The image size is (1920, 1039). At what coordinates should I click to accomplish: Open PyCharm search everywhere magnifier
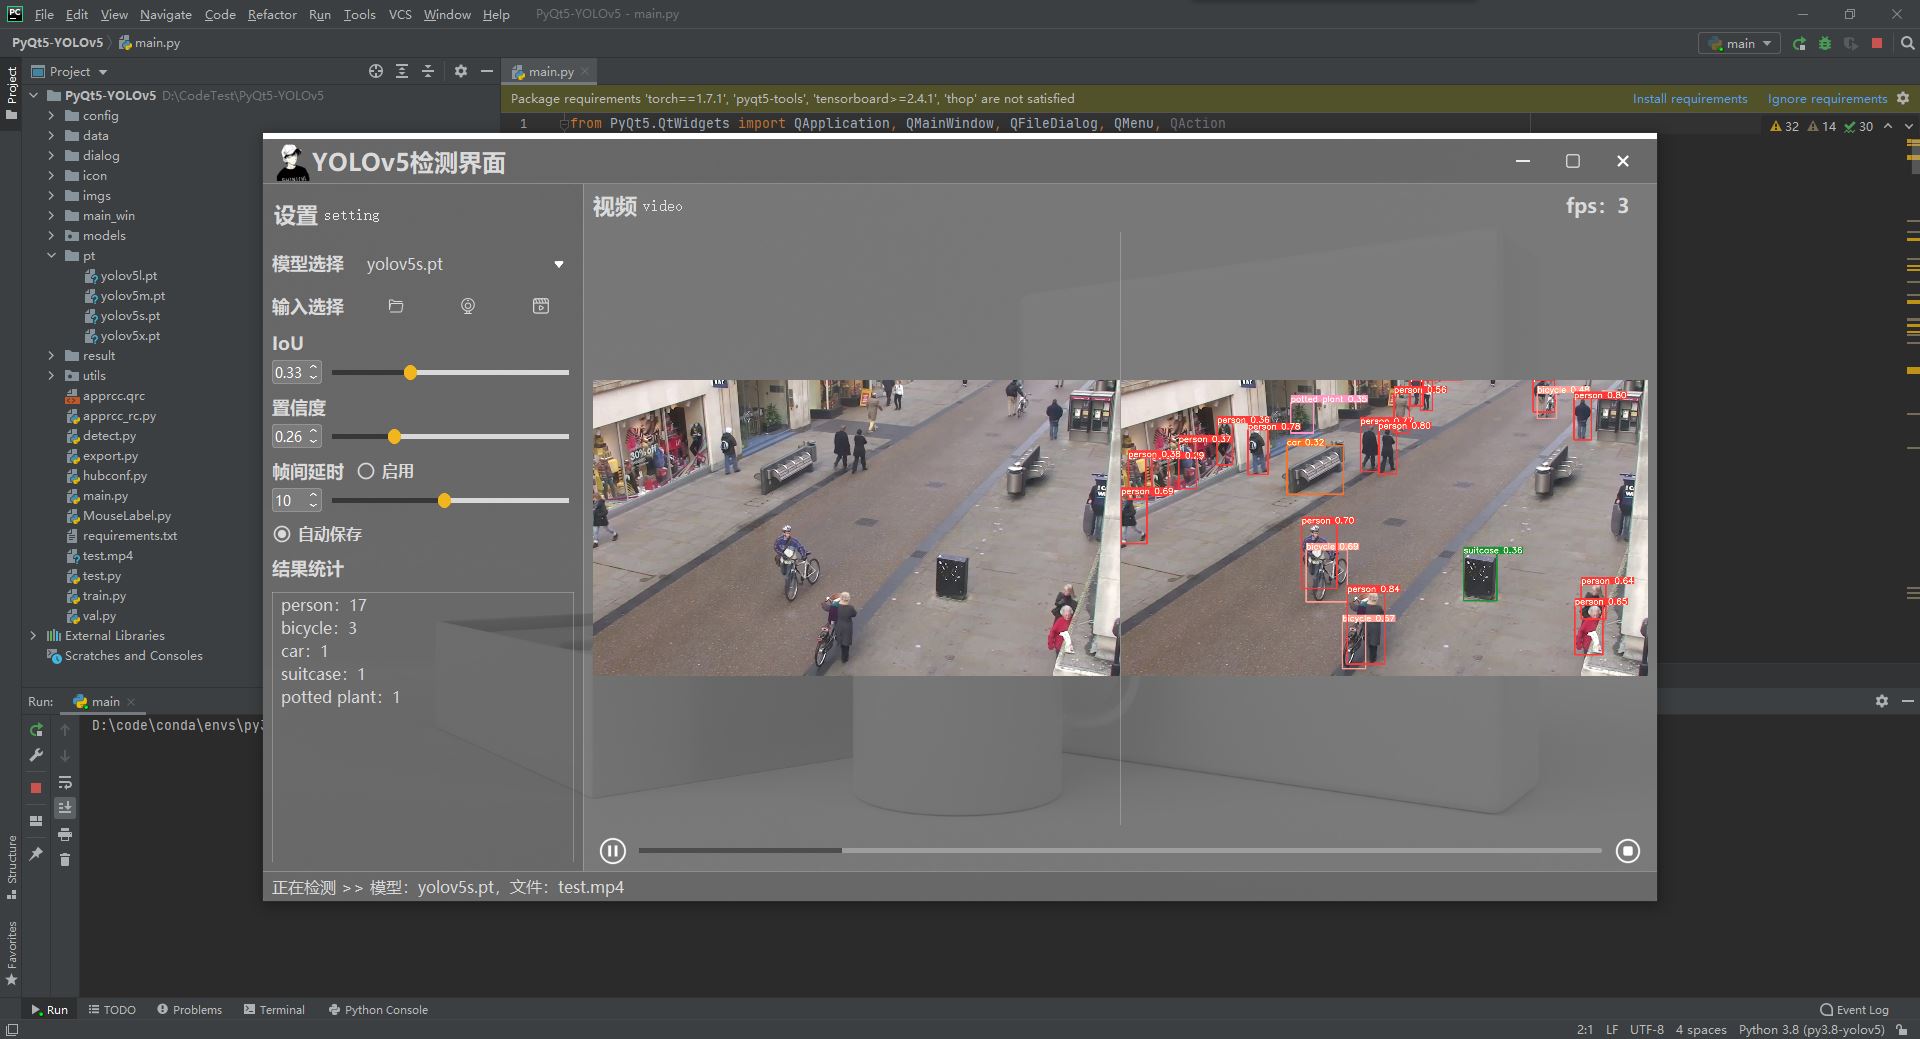coord(1907,43)
